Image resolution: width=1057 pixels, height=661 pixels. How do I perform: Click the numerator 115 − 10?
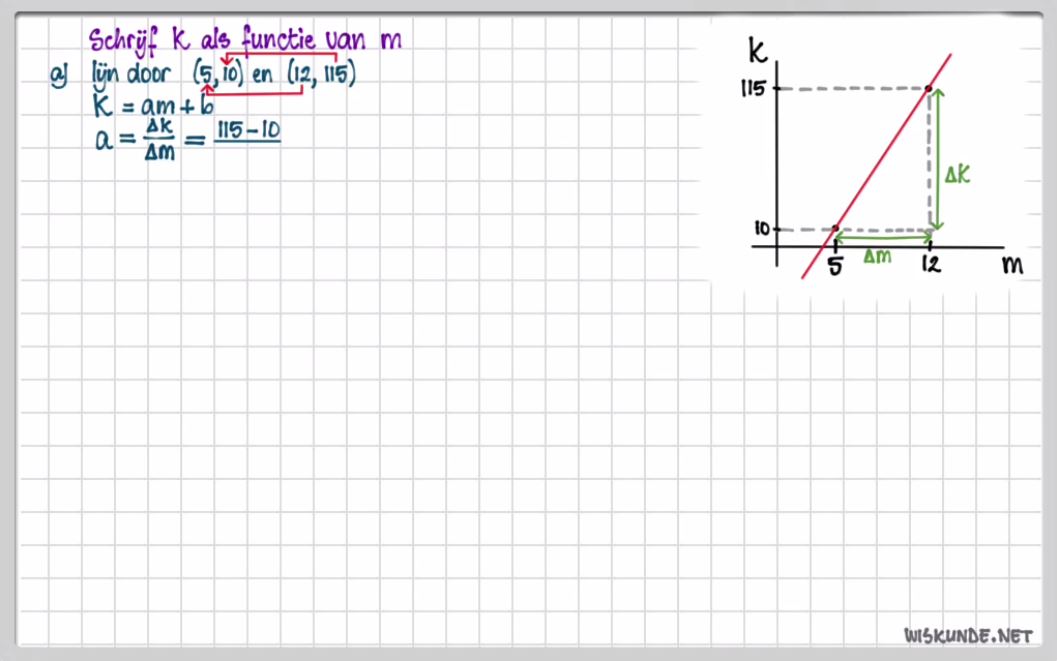point(248,131)
